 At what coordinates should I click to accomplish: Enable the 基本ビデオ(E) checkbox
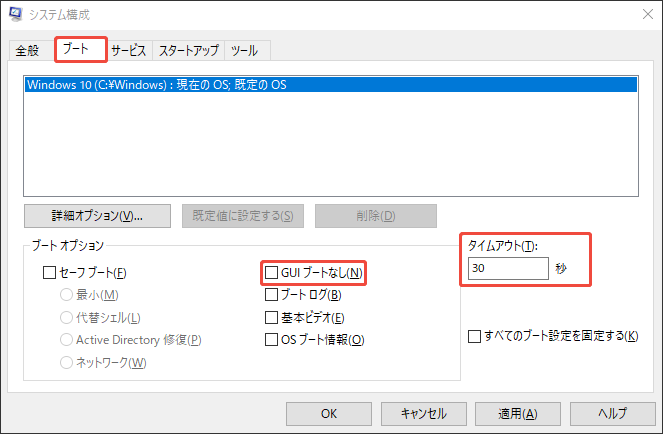[271, 317]
